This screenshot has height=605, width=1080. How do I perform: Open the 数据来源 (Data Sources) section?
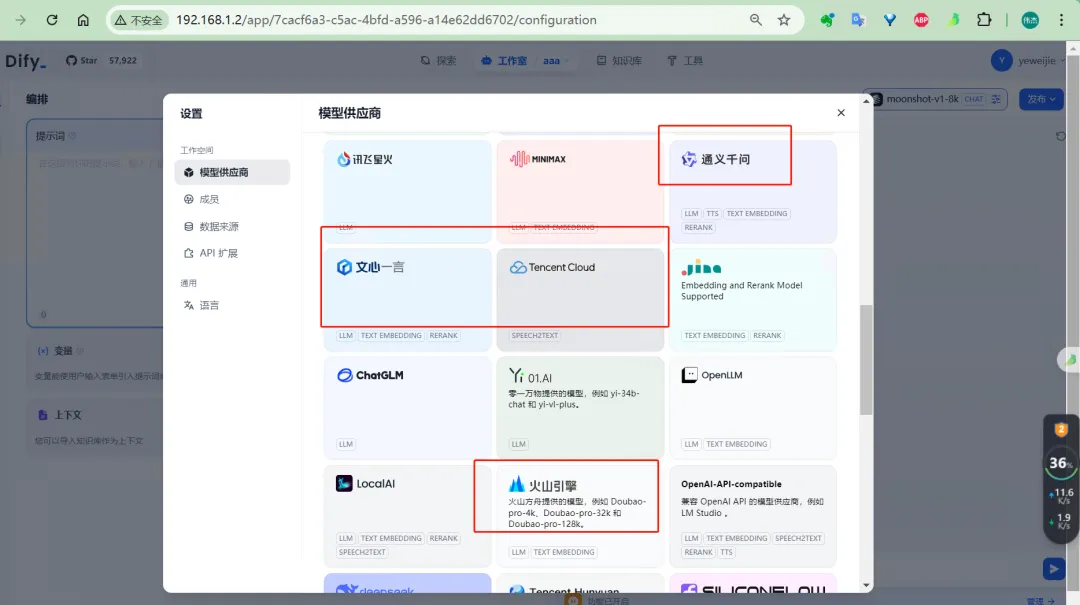pos(219,226)
